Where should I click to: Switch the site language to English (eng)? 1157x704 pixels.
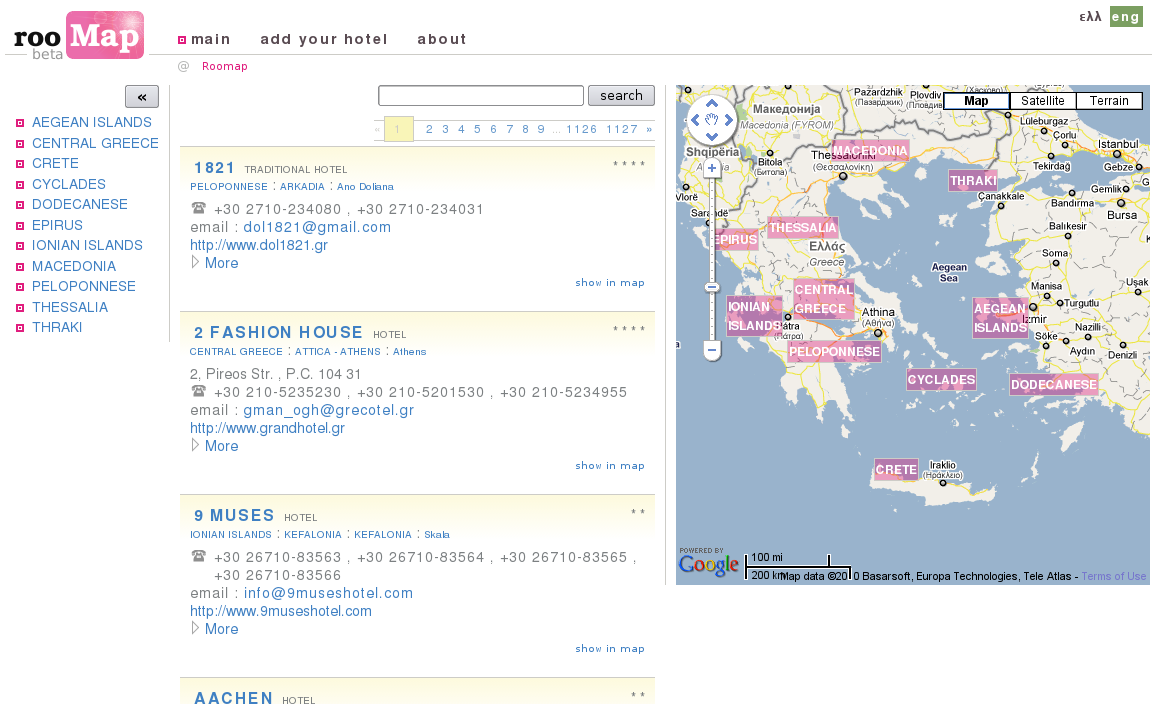pos(1126,17)
